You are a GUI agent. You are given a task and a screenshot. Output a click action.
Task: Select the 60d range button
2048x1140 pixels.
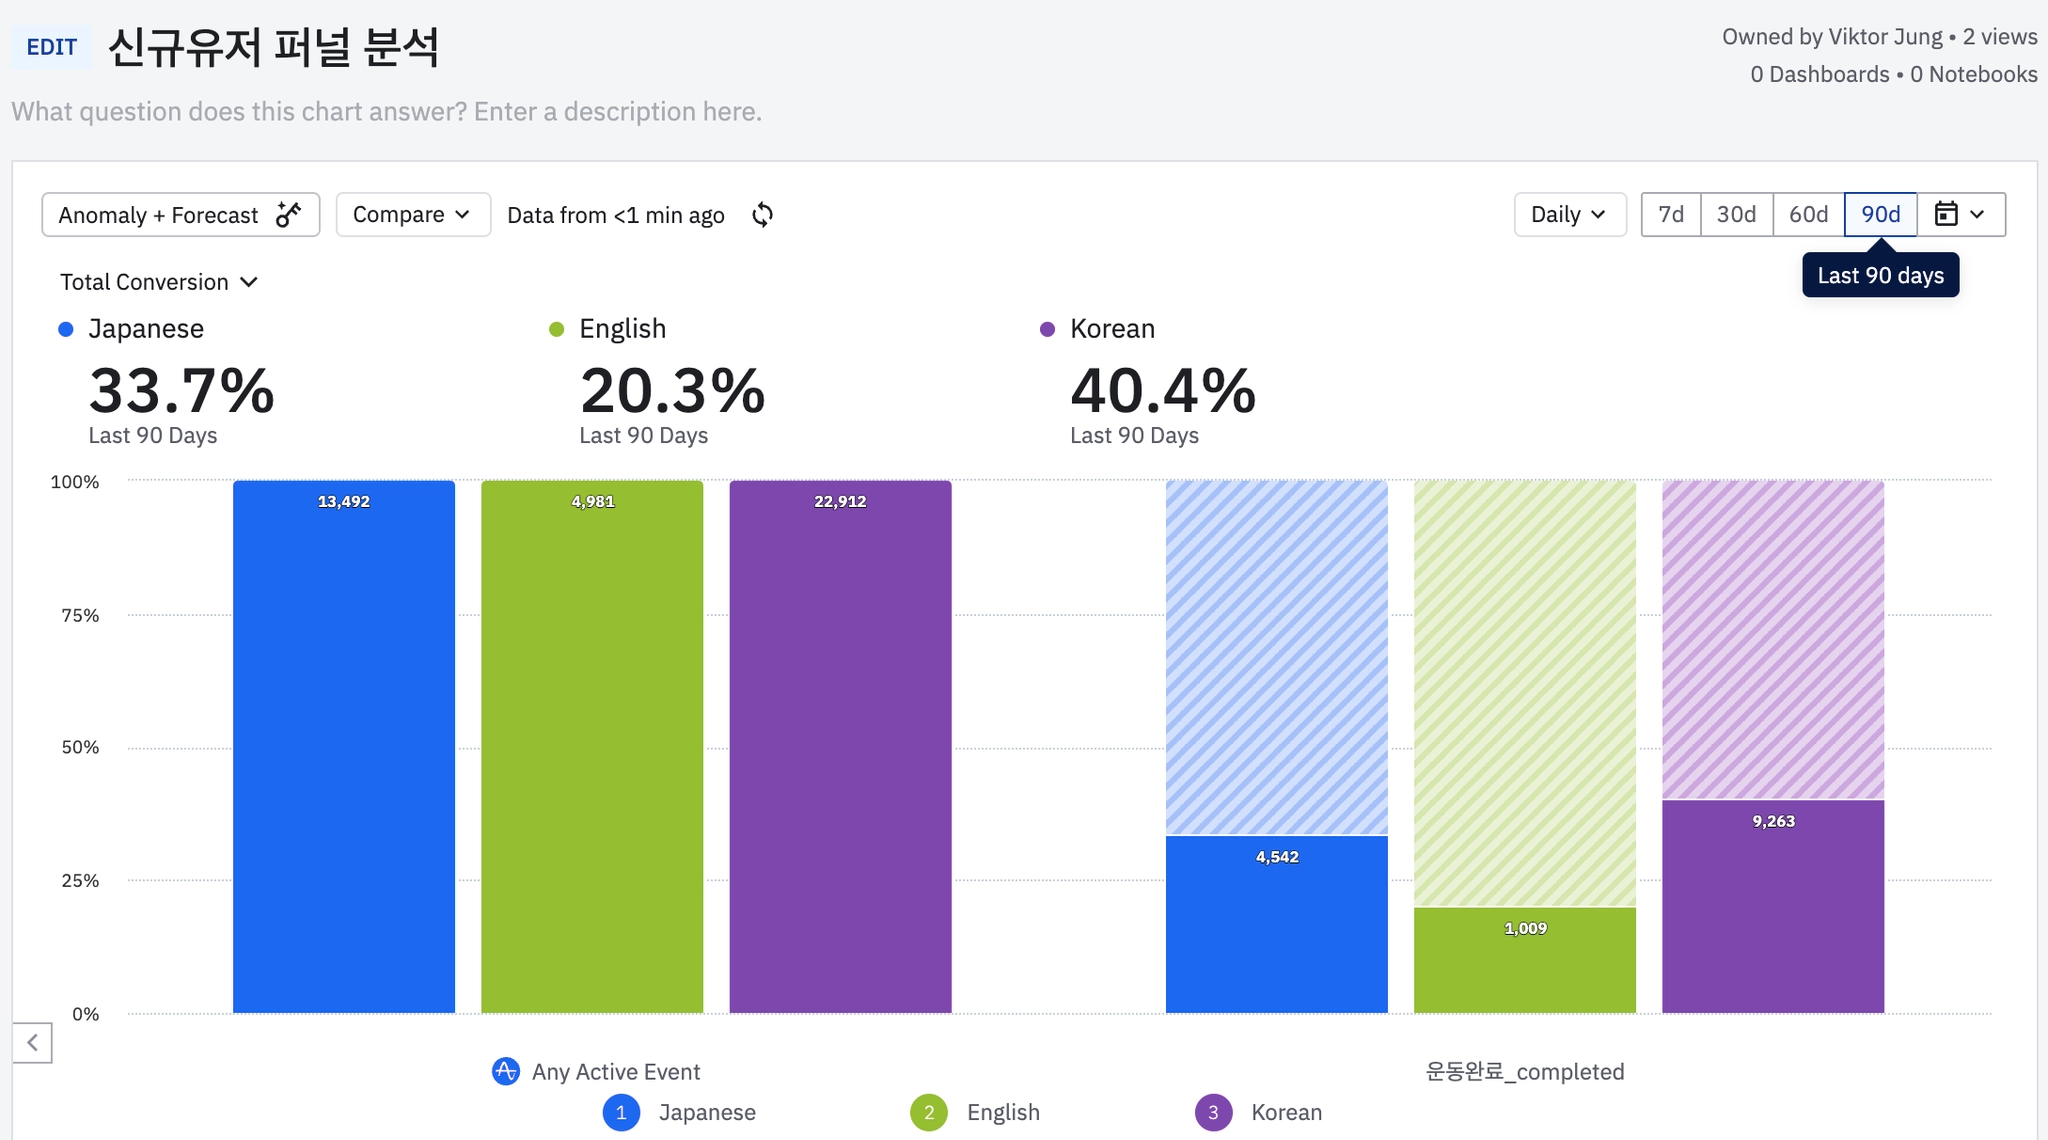coord(1808,214)
